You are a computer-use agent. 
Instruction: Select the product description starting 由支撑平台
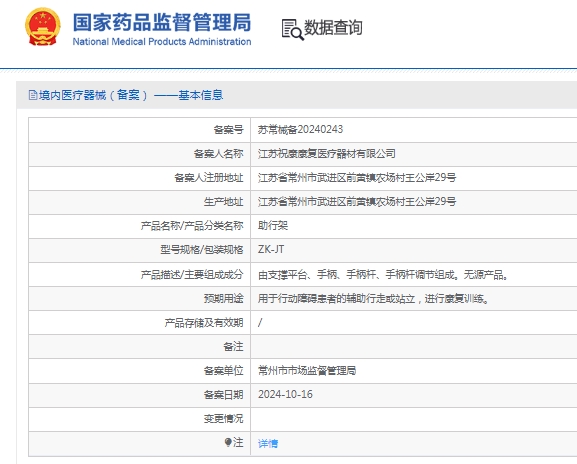(x=383, y=274)
